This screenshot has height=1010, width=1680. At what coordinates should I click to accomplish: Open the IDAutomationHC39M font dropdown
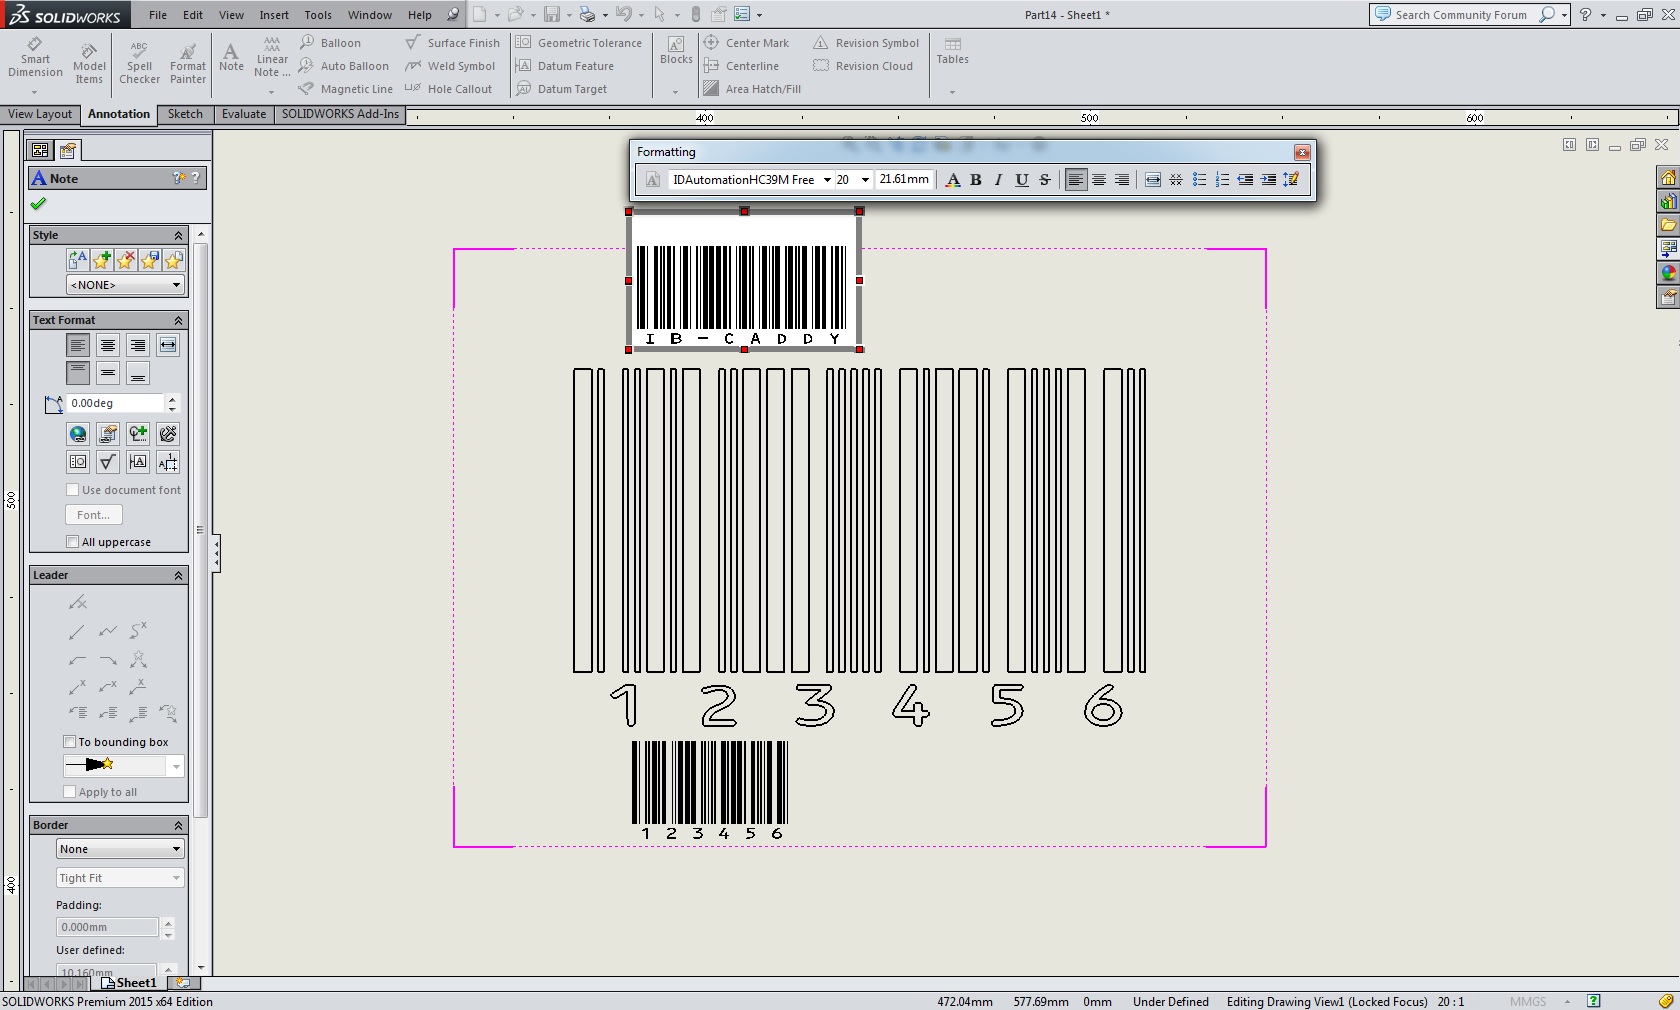tap(827, 180)
